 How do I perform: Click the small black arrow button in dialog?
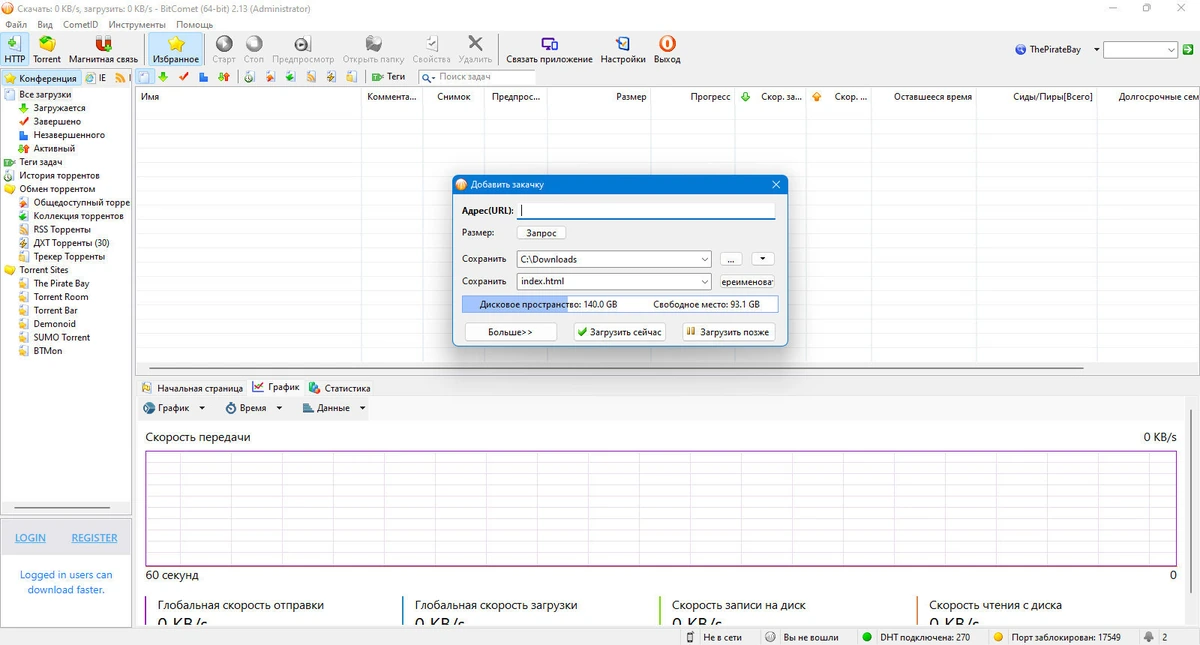pos(762,259)
